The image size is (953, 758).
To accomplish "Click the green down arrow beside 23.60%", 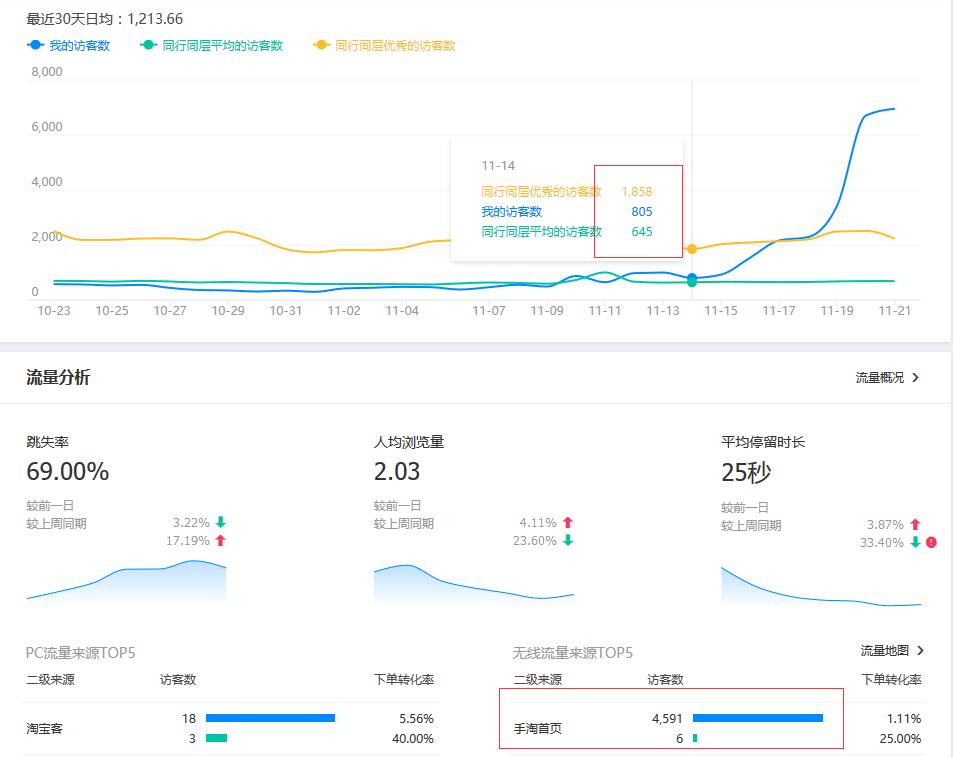I will 569,540.
